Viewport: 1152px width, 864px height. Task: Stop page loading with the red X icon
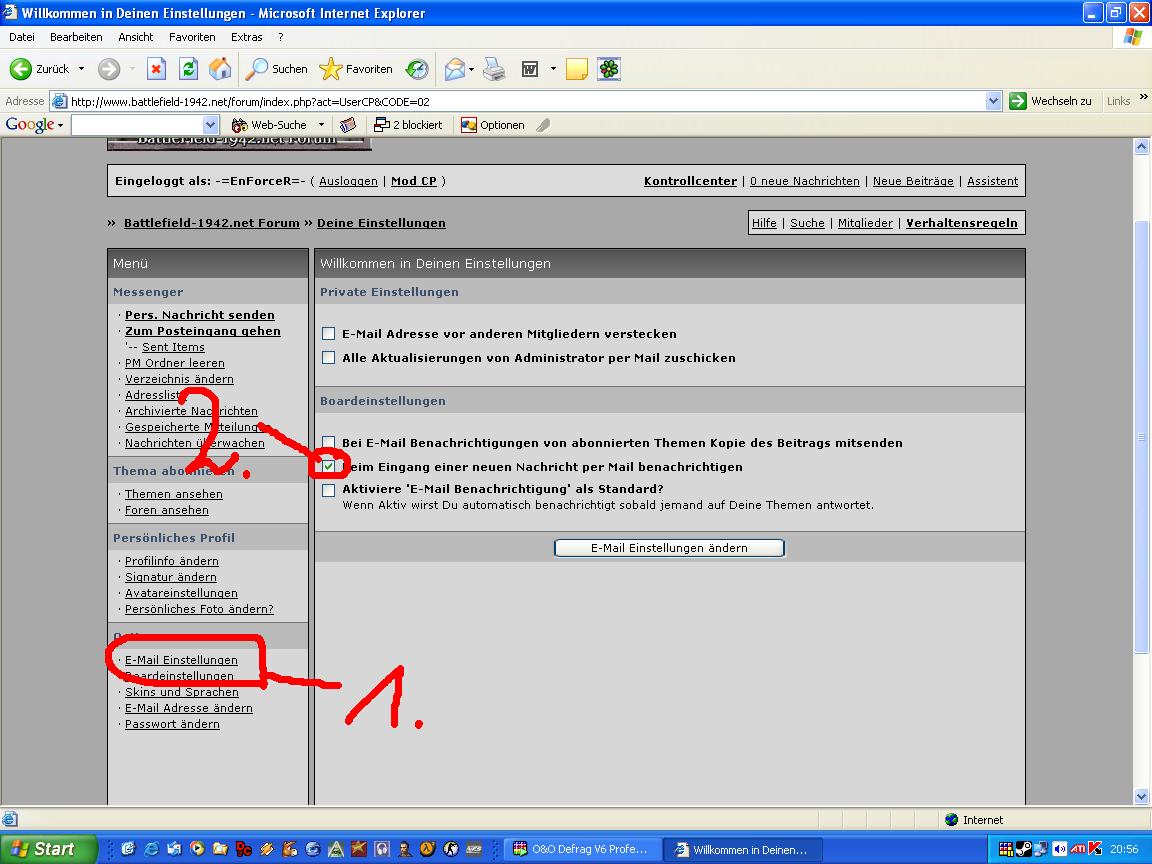(156, 69)
